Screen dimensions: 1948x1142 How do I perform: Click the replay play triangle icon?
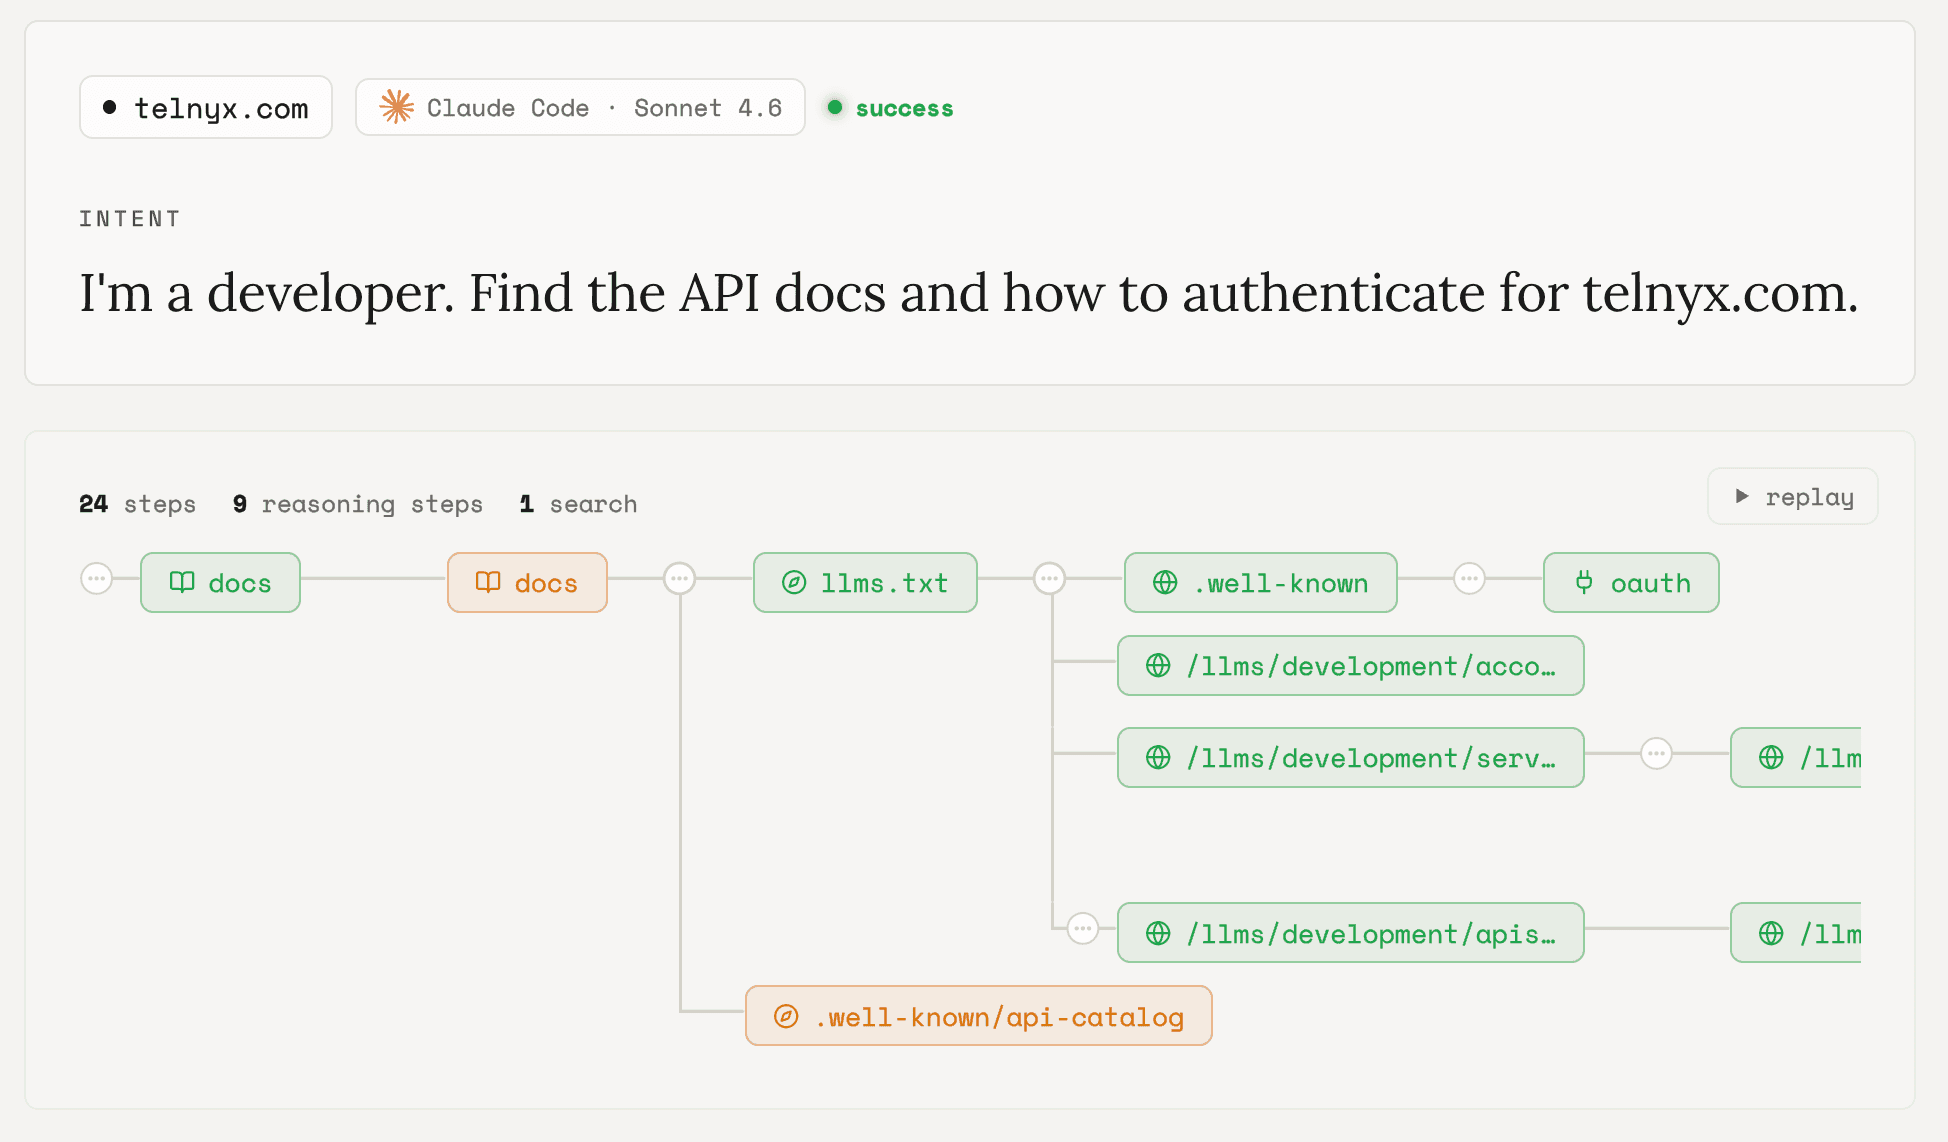click(x=1742, y=496)
